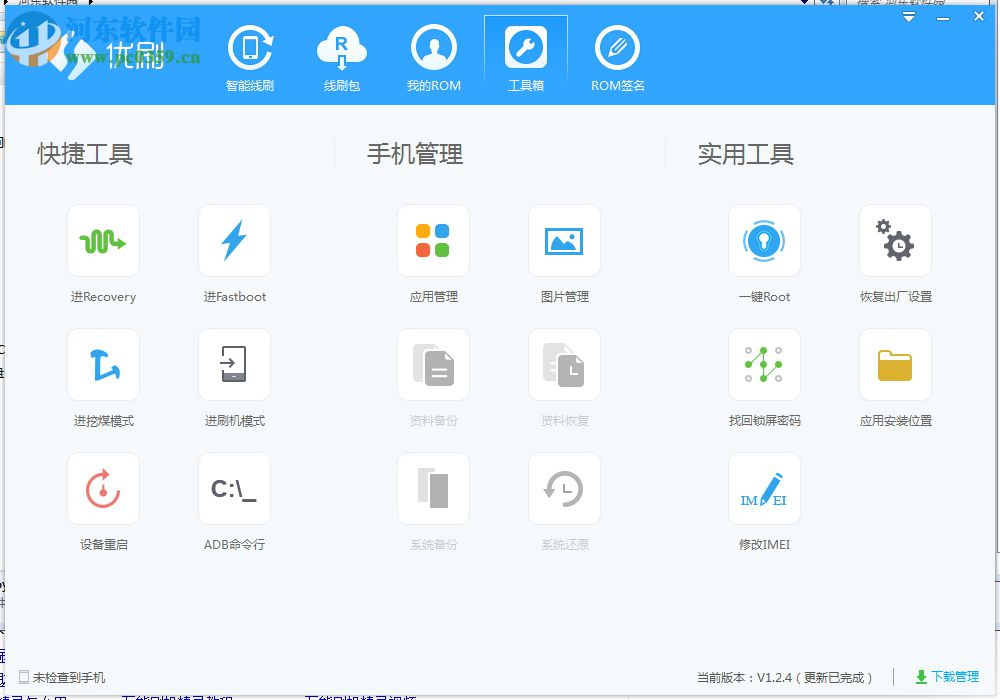
Task: Start 一键Root rooting tool
Action: click(x=764, y=253)
